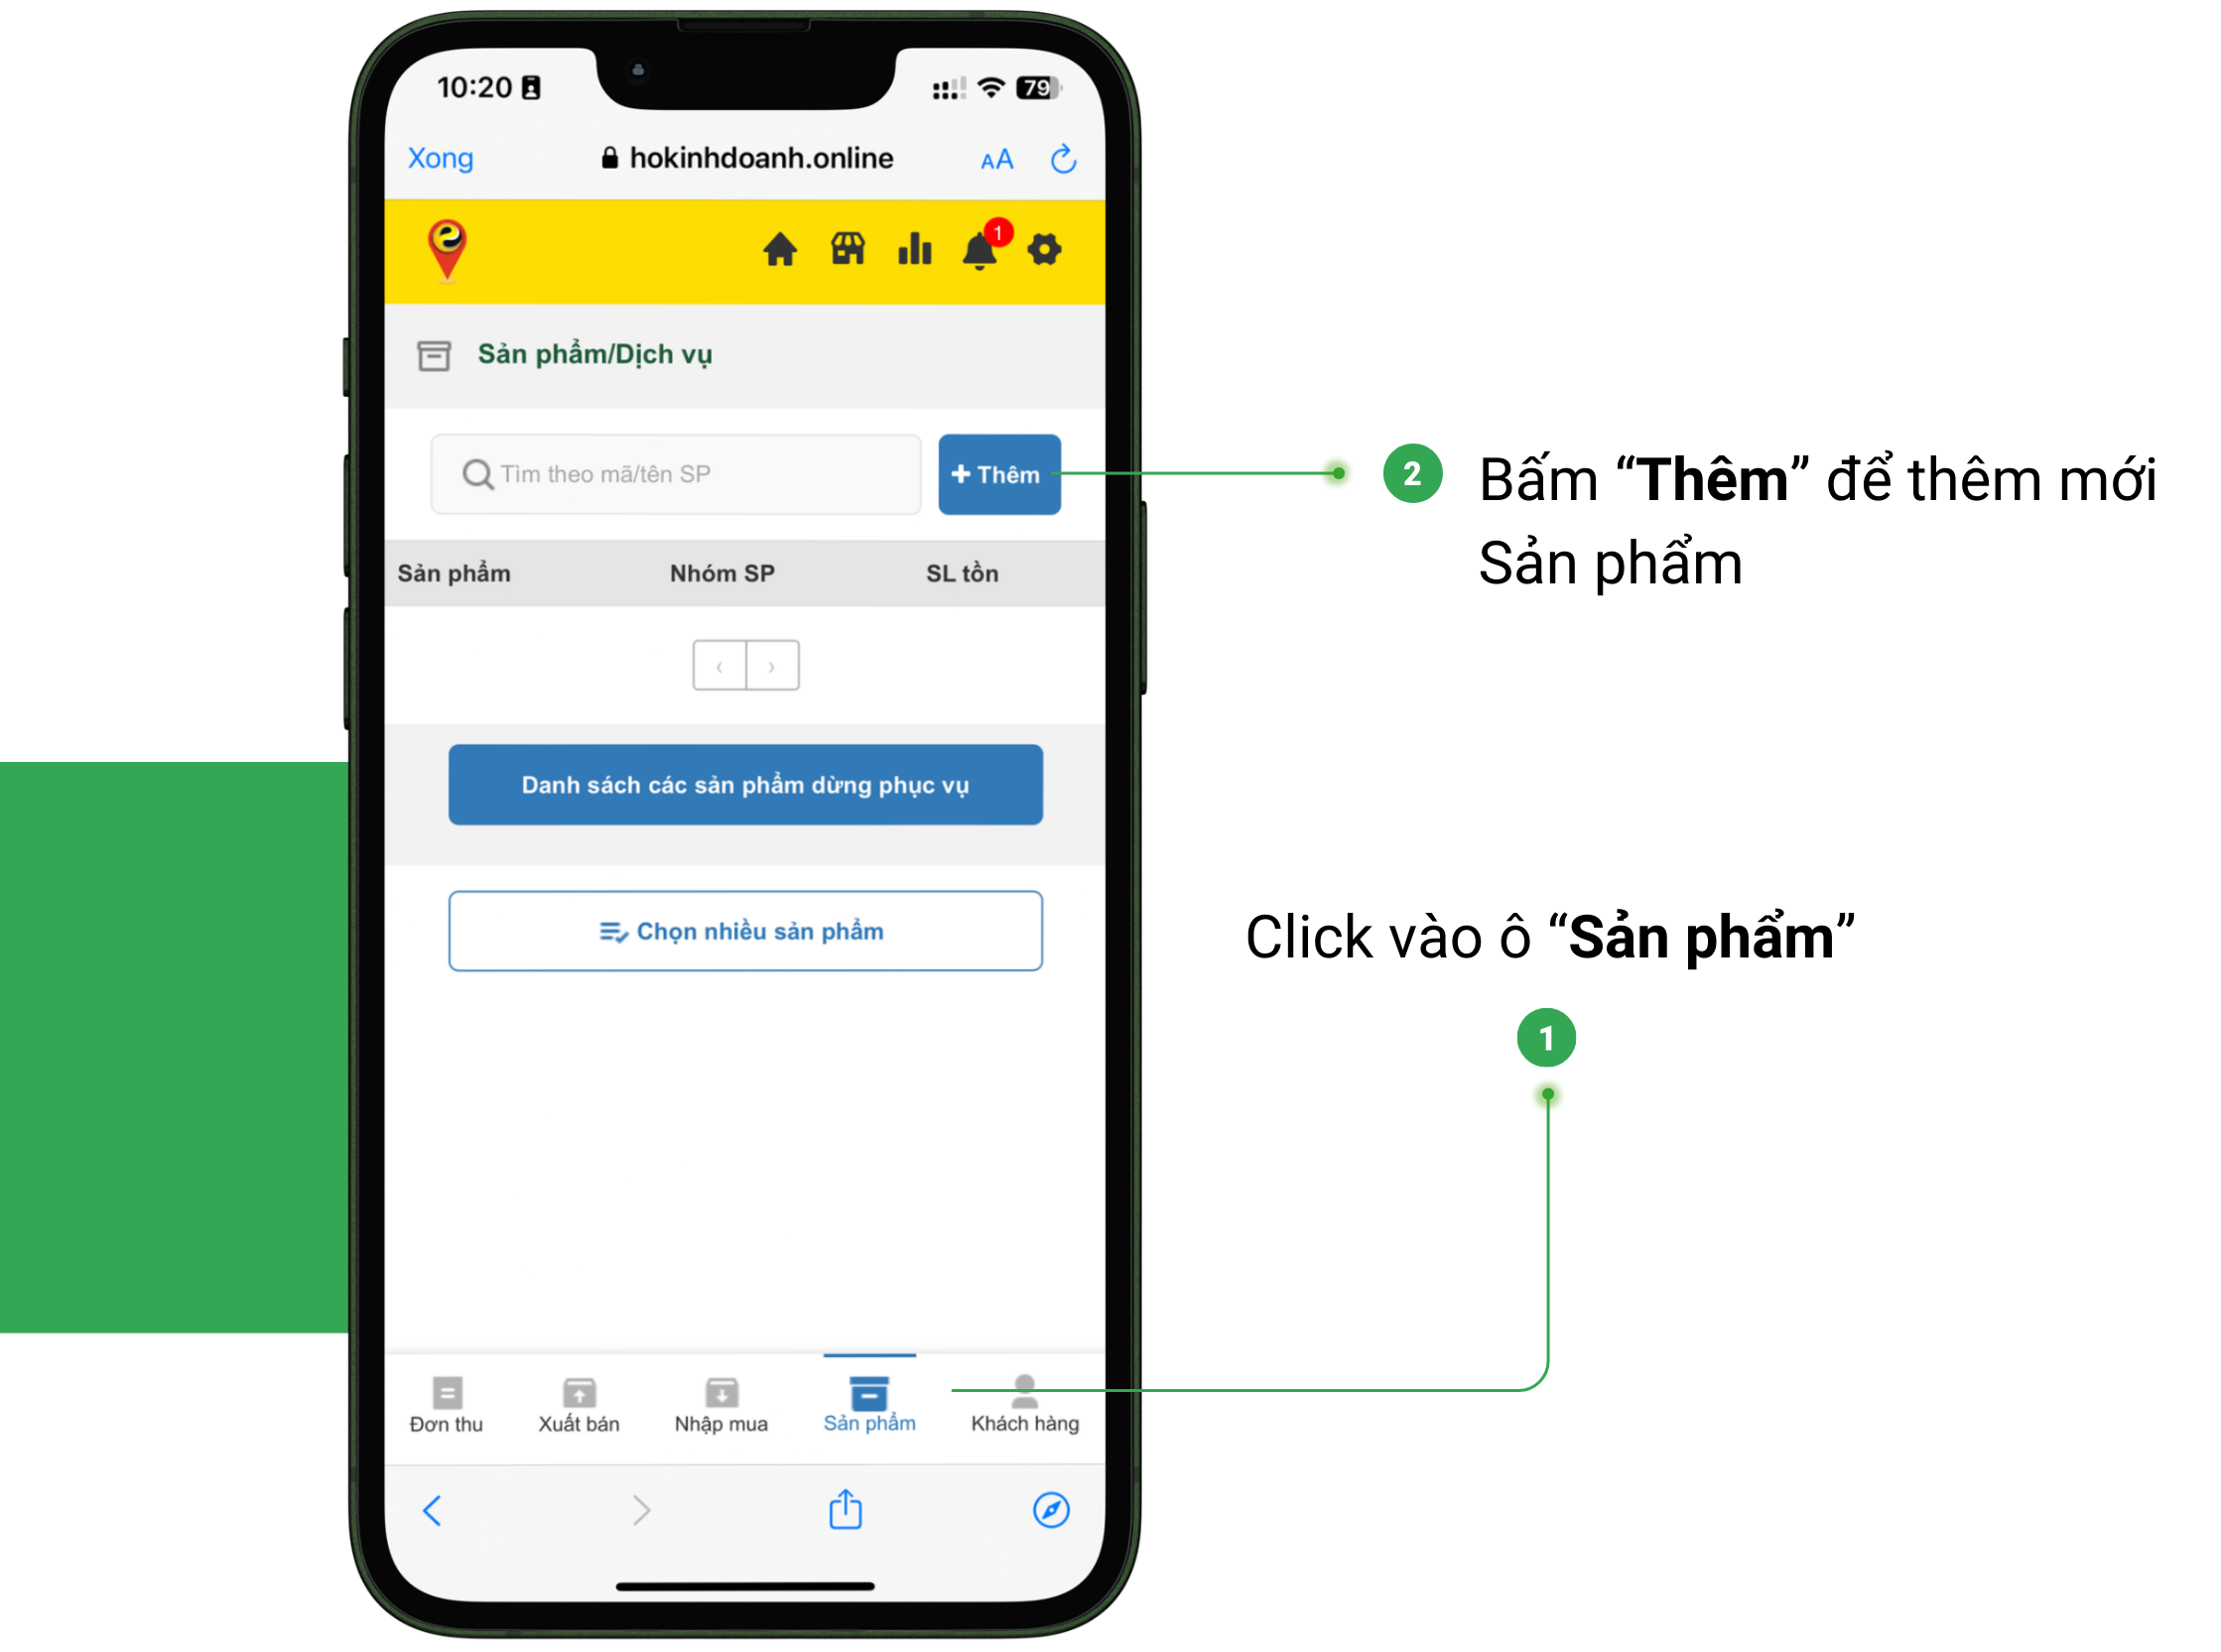Screen dimensions: 2221x1652
Task: Tap the Settings gear icon
Action: point(1043,248)
